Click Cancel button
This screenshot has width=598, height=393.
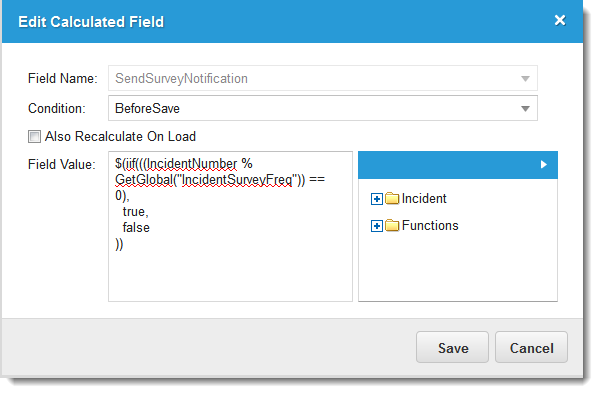[531, 347]
